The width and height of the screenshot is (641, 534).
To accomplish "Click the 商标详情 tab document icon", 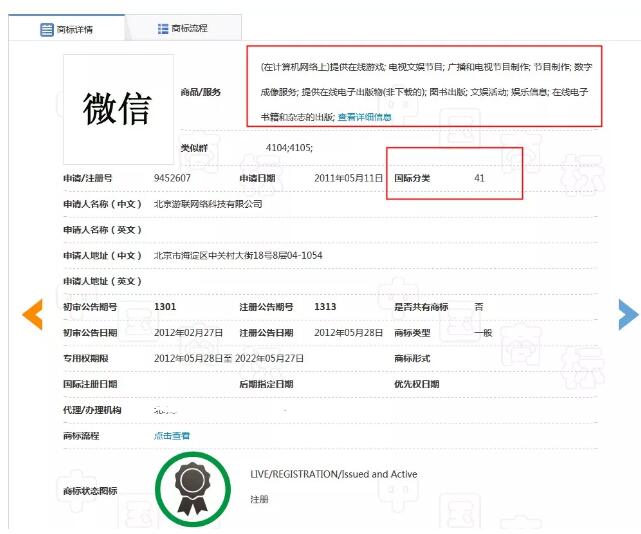I will click(47, 29).
